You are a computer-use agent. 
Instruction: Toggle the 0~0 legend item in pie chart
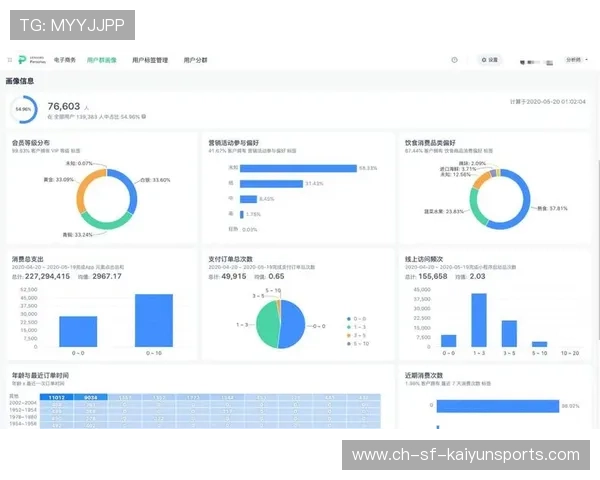click(x=357, y=320)
